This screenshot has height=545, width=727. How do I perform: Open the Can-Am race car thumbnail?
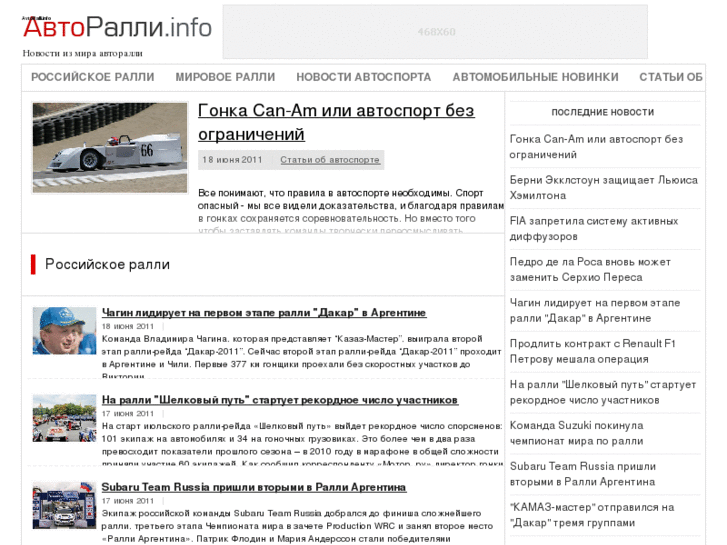(110, 147)
